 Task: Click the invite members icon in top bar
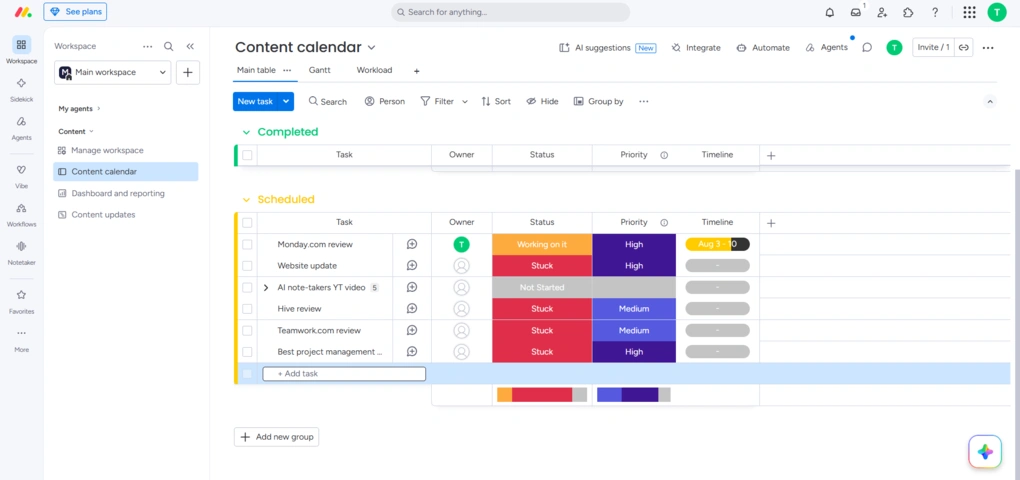click(x=882, y=12)
